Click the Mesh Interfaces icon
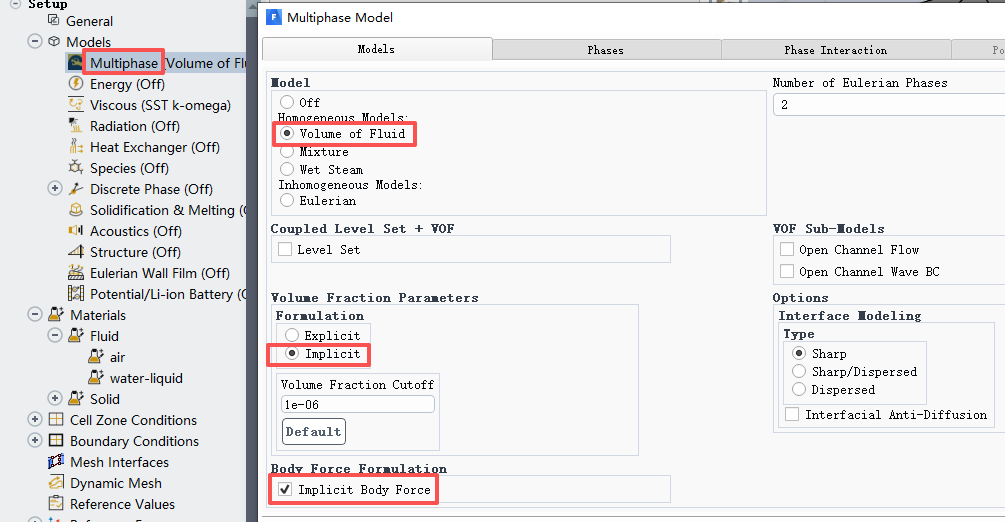Screen dimensions: 1005x522 [x=56, y=461]
